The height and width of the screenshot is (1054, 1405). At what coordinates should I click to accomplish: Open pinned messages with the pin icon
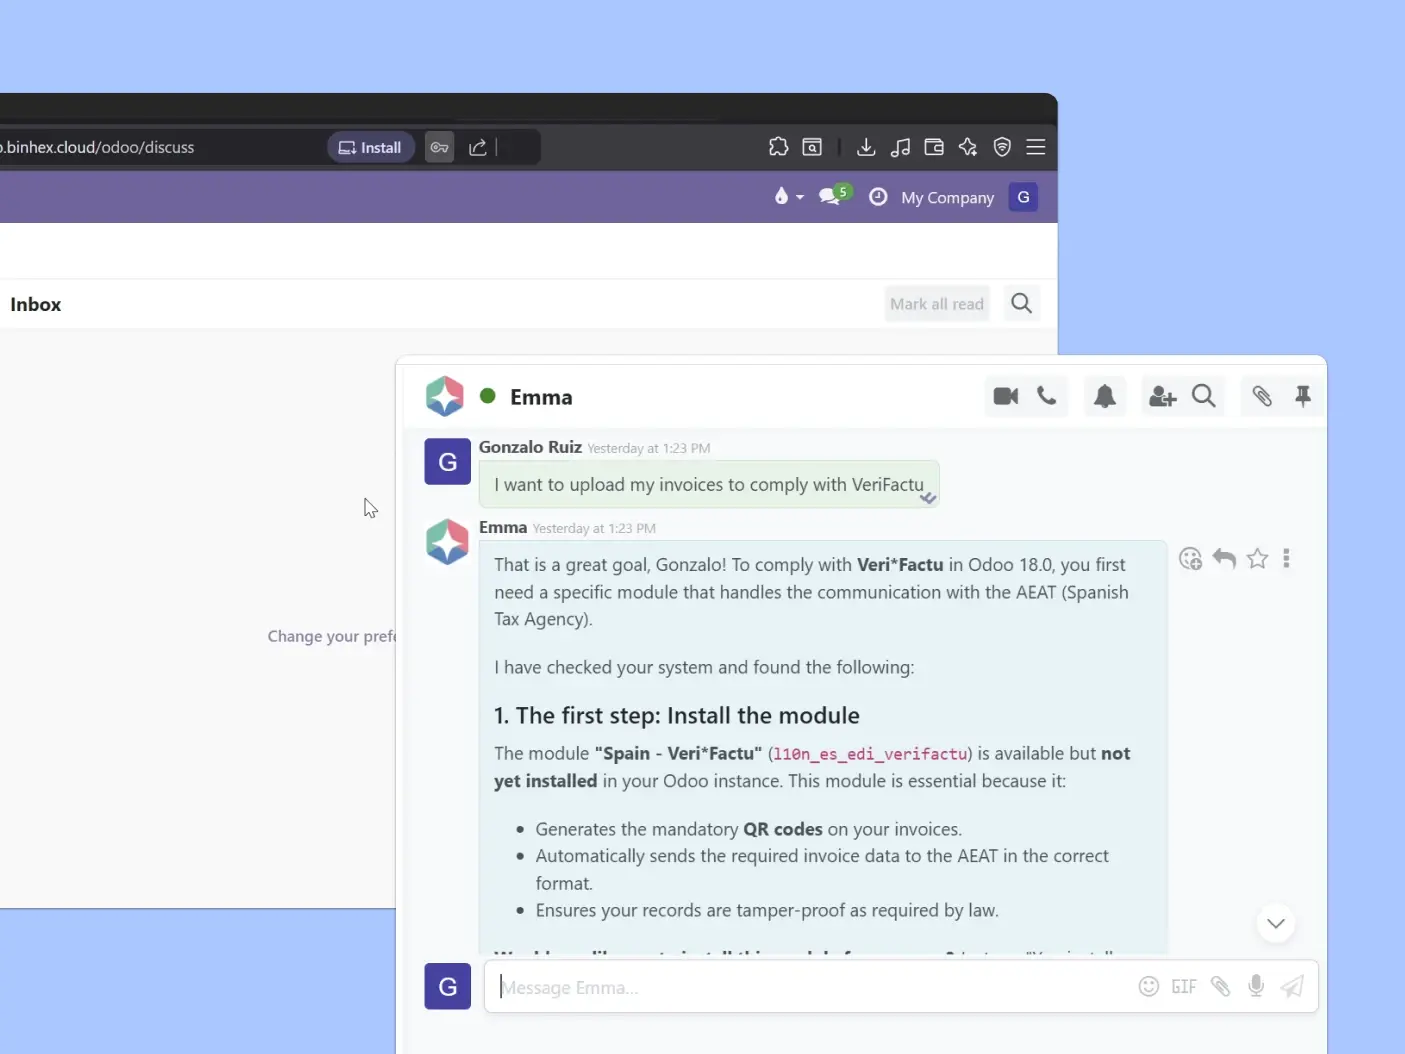tap(1303, 397)
